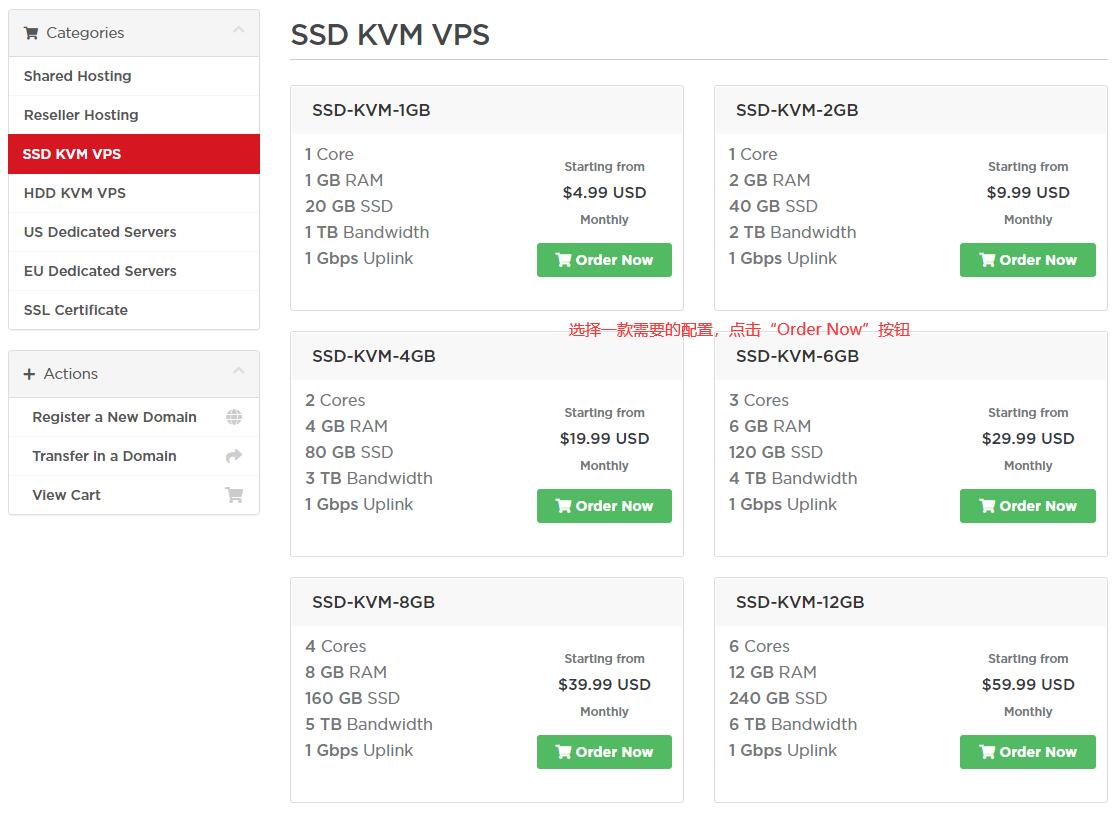Click cart icon on SSD-KVM-4GB Order Now button
This screenshot has width=1118, height=818.
[563, 506]
